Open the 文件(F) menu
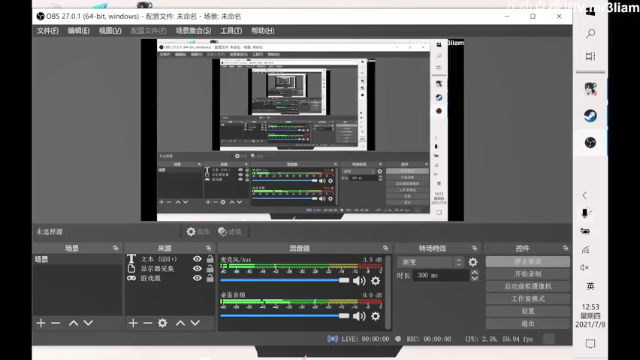This screenshot has height=360, width=640. tap(48, 31)
